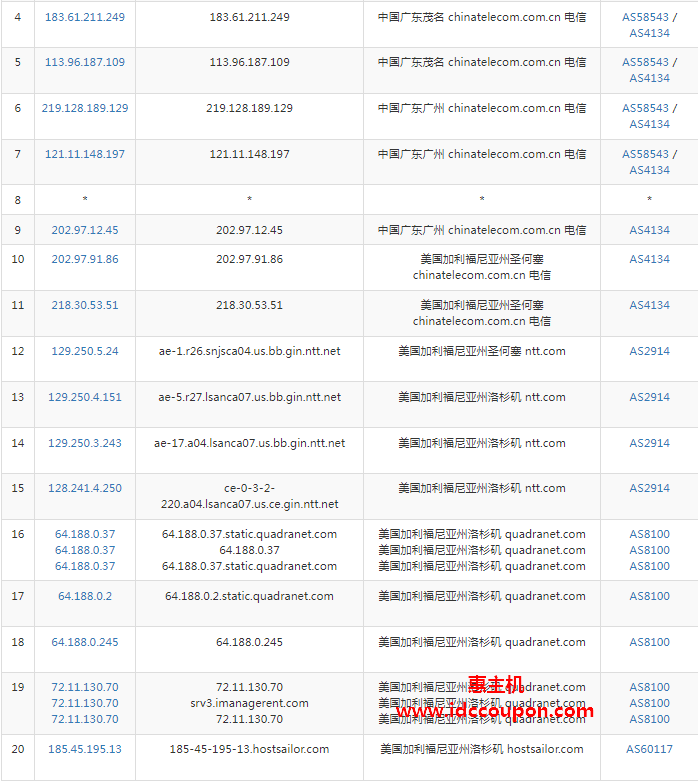Viewport: 698px width, 782px height.
Task: Click the AS4134 link in hop 10 row
Action: pos(649,259)
